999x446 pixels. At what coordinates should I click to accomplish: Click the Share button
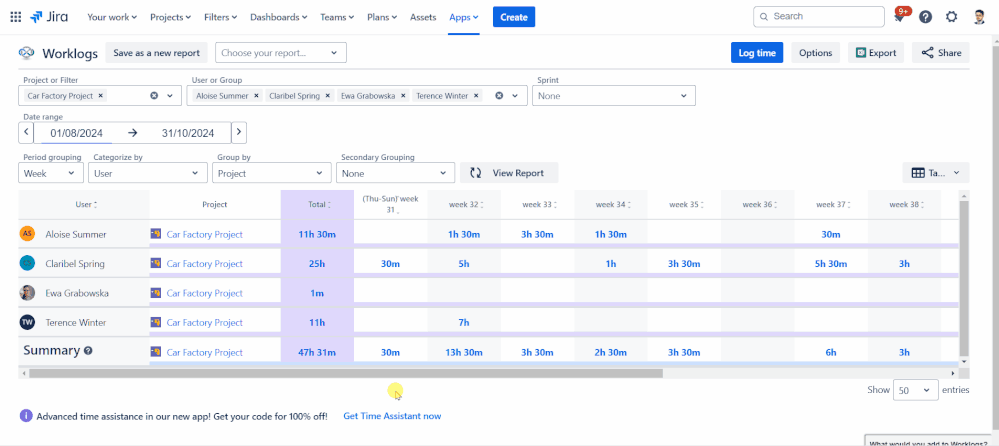click(x=941, y=53)
